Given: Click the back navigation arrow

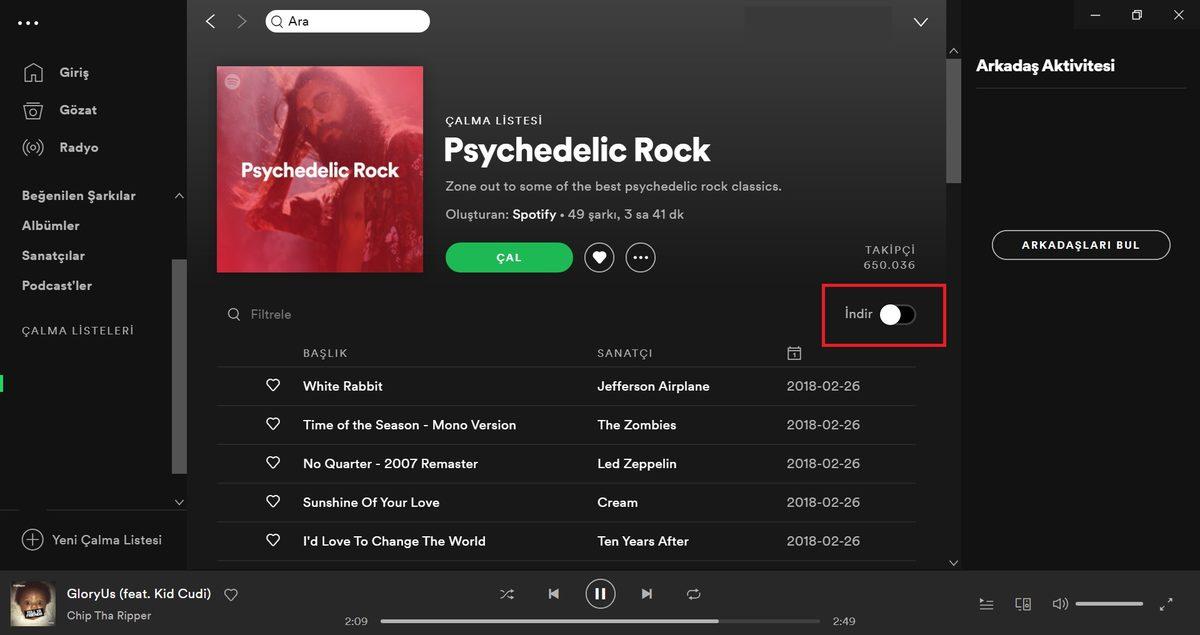Looking at the screenshot, I should (x=210, y=21).
